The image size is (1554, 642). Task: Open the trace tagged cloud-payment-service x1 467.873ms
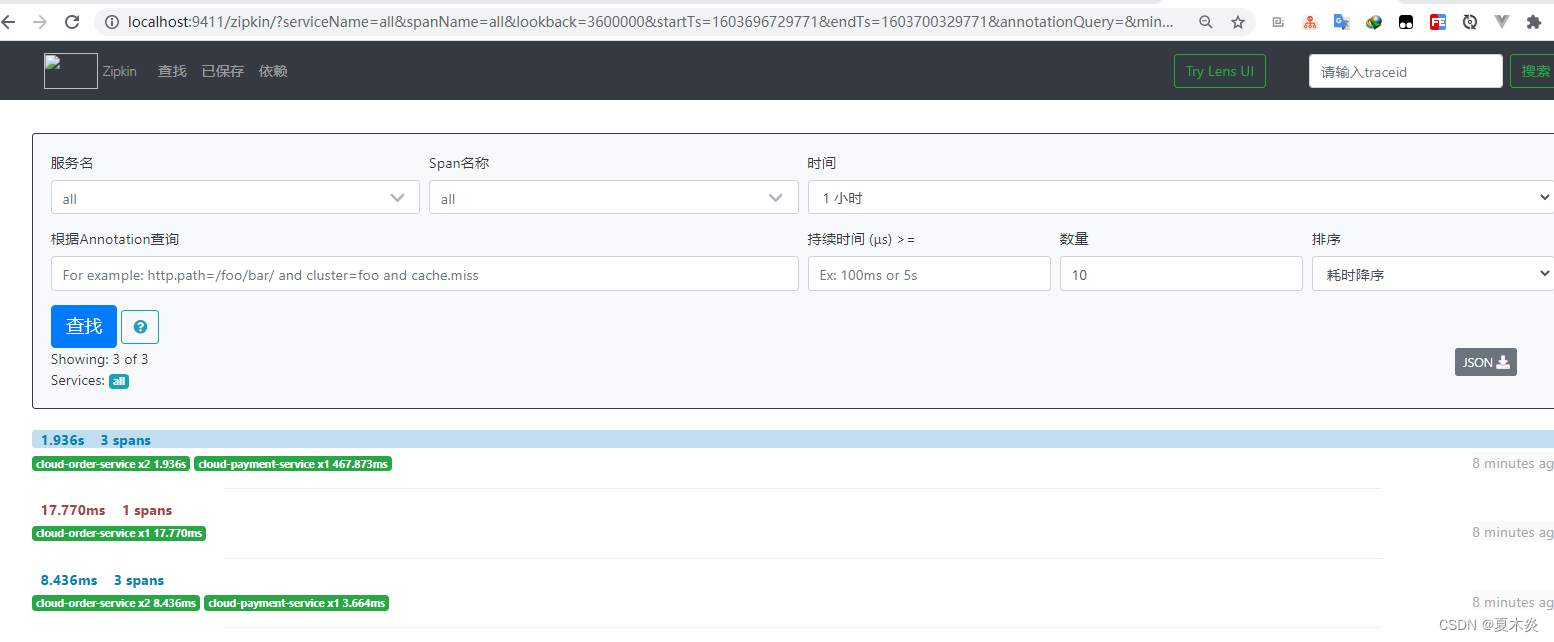point(293,463)
